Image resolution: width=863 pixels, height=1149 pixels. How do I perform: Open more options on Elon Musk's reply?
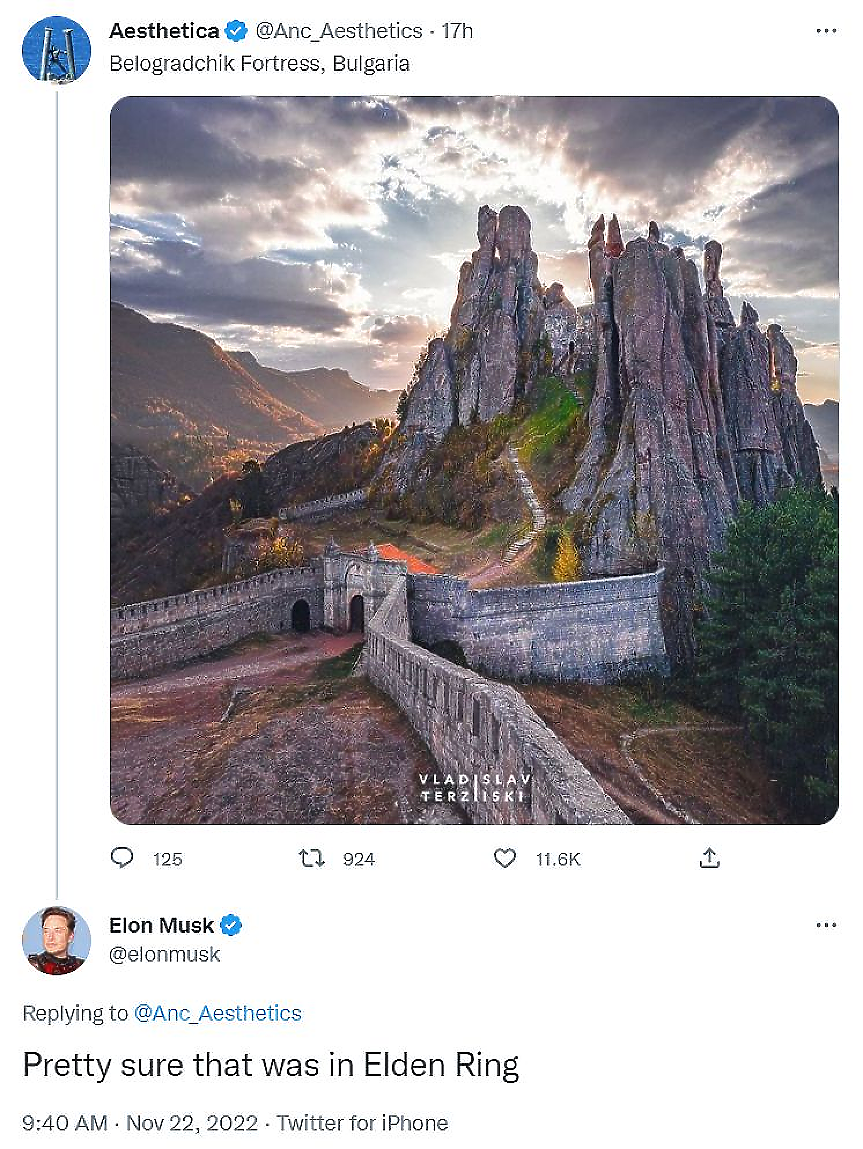(825, 925)
